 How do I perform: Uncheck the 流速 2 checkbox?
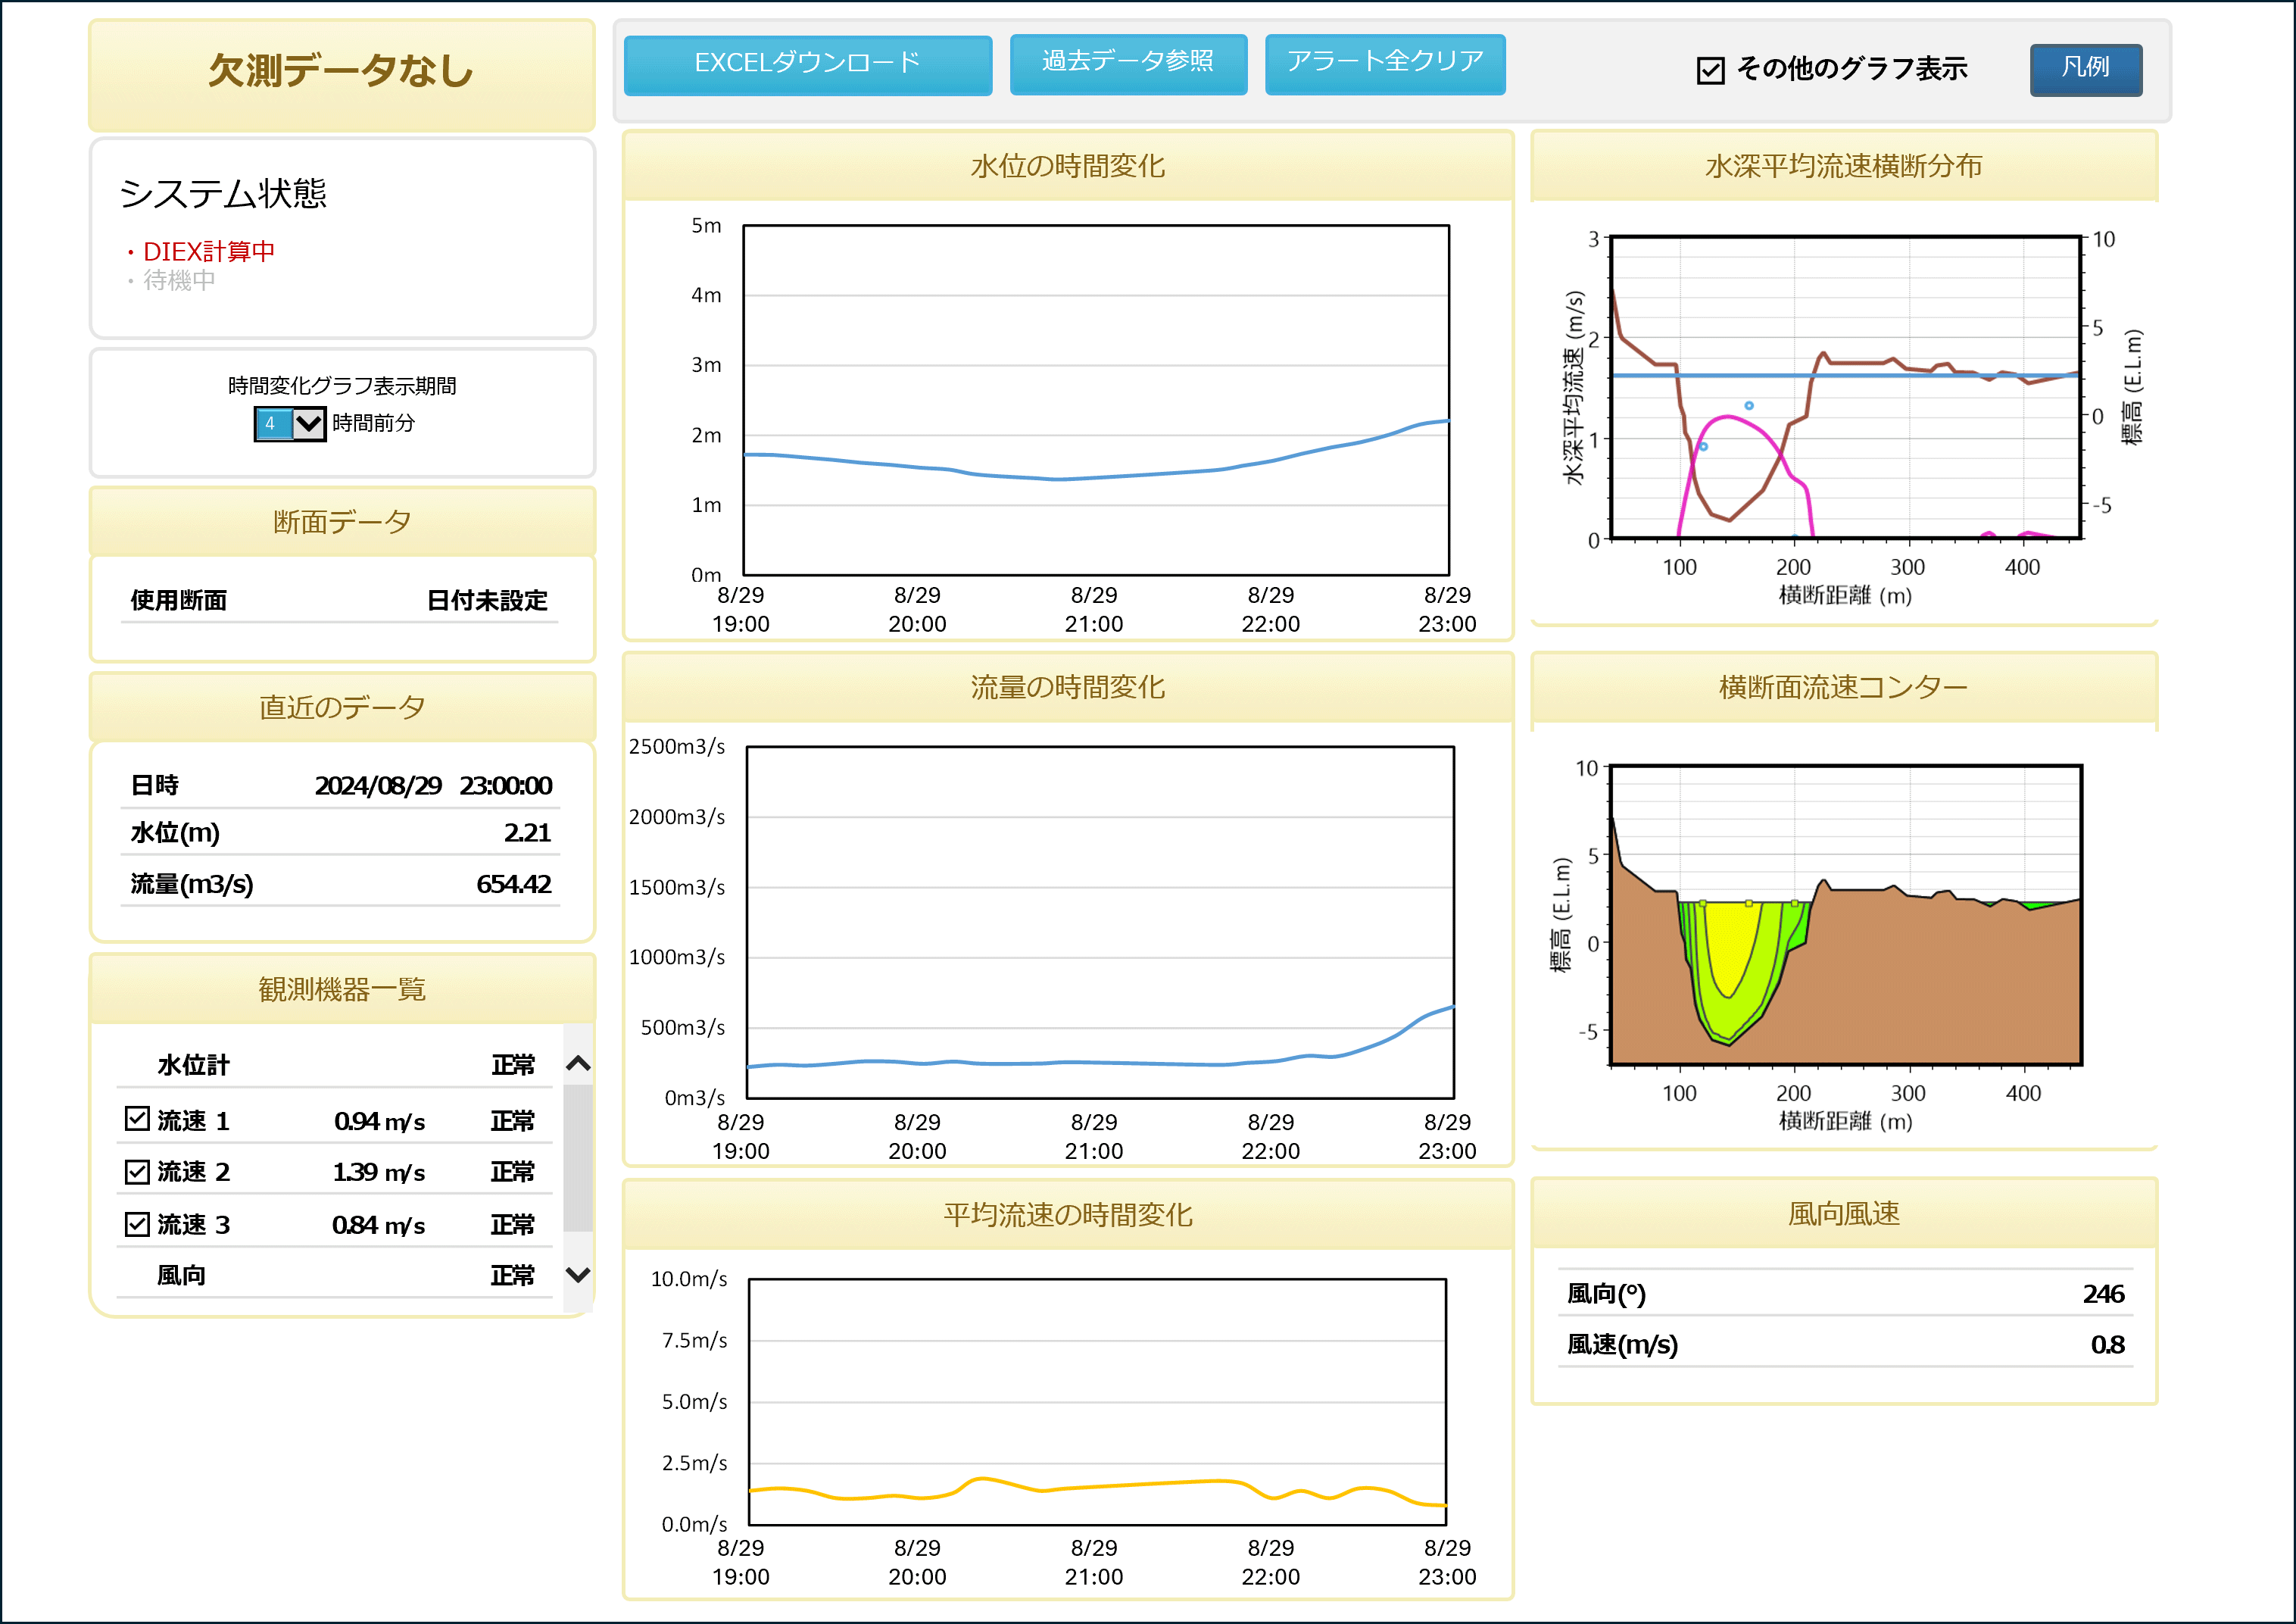click(x=137, y=1171)
